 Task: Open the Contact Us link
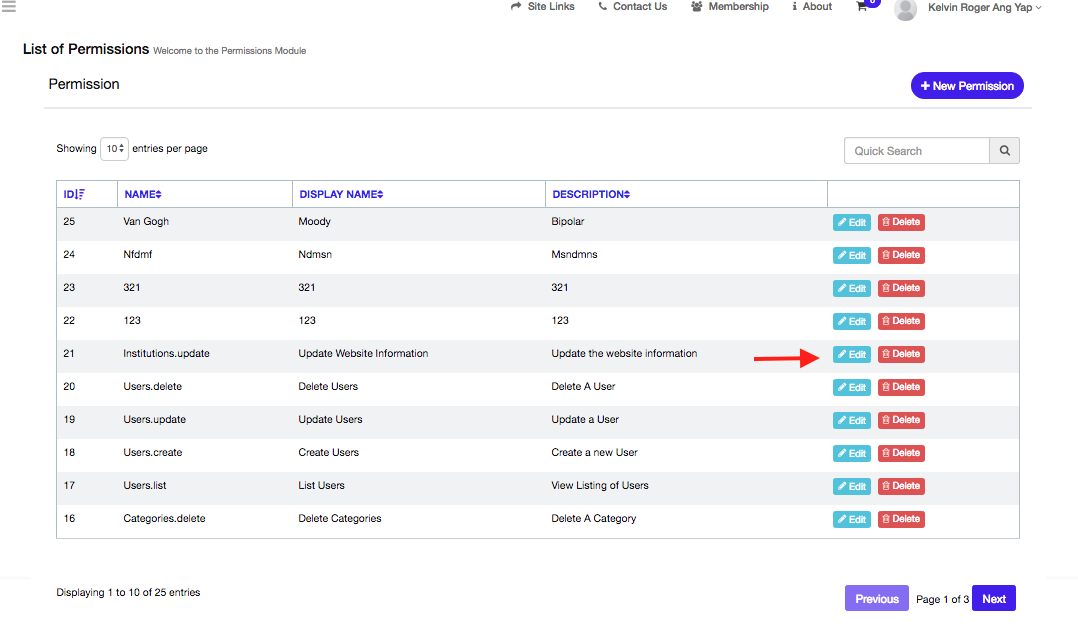click(632, 6)
